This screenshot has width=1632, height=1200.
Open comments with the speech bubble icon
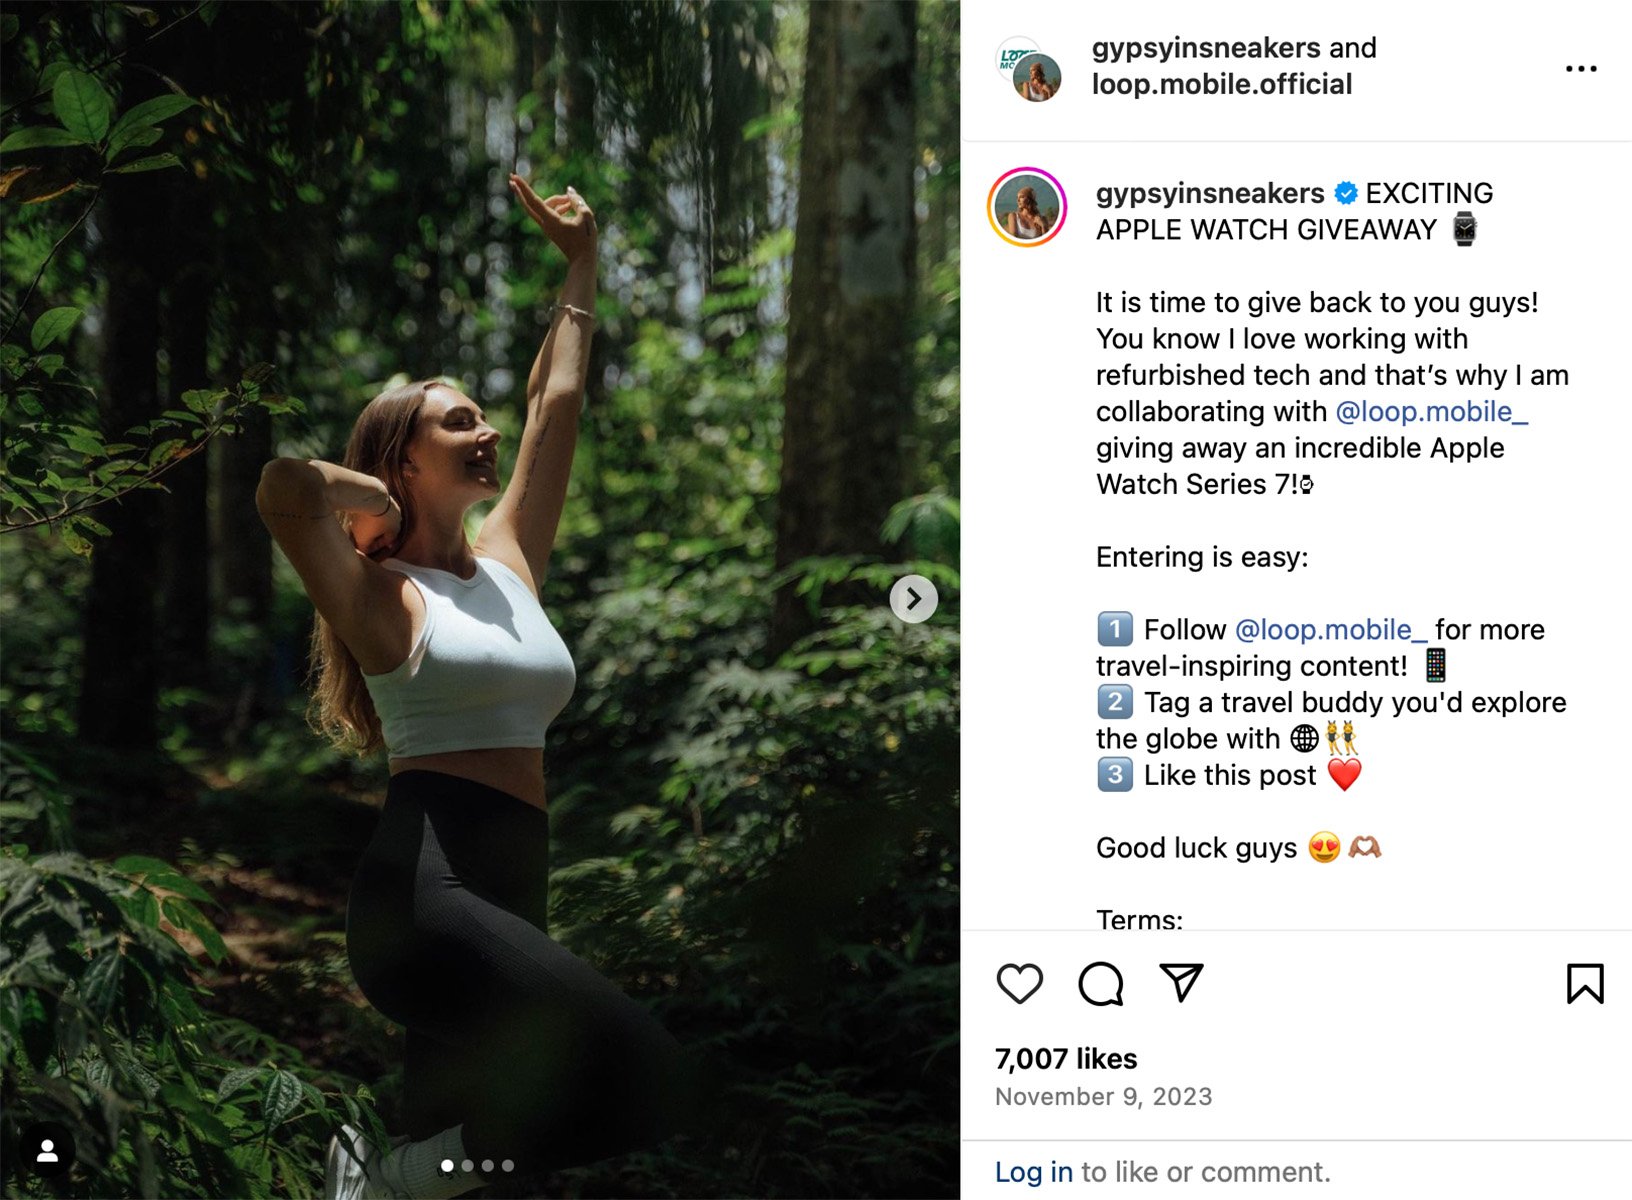coord(1100,984)
